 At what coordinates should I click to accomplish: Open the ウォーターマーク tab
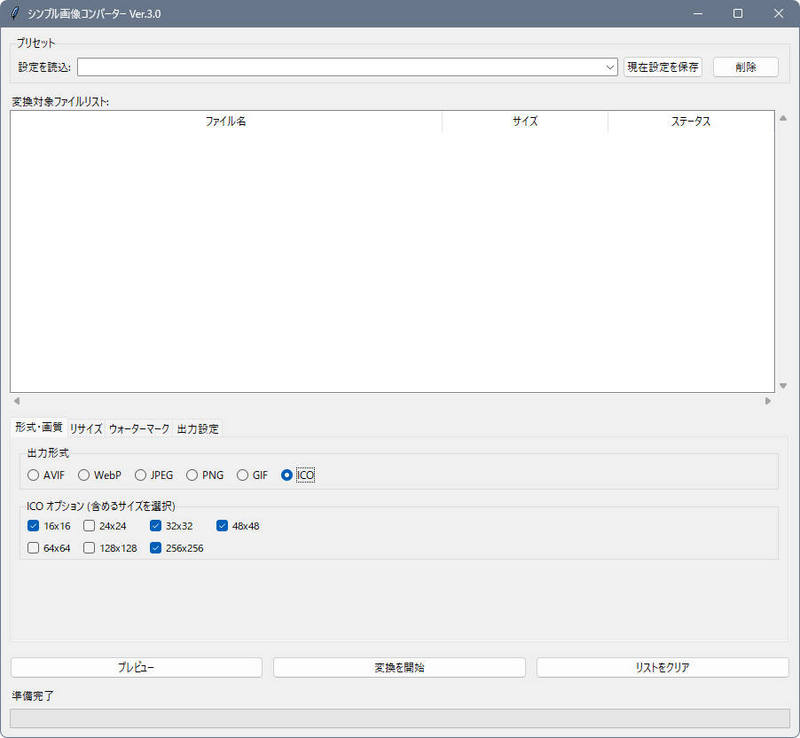[139, 428]
